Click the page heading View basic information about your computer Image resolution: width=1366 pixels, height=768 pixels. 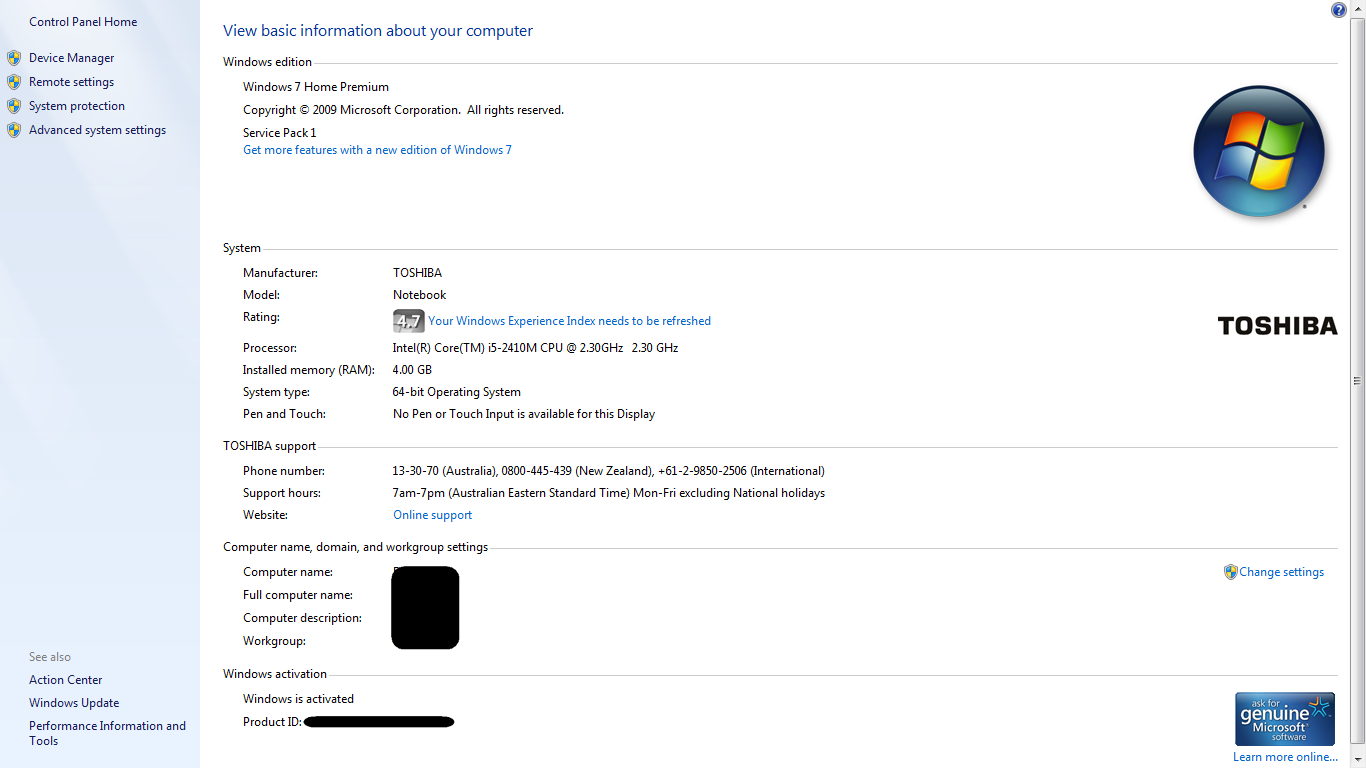pos(378,31)
